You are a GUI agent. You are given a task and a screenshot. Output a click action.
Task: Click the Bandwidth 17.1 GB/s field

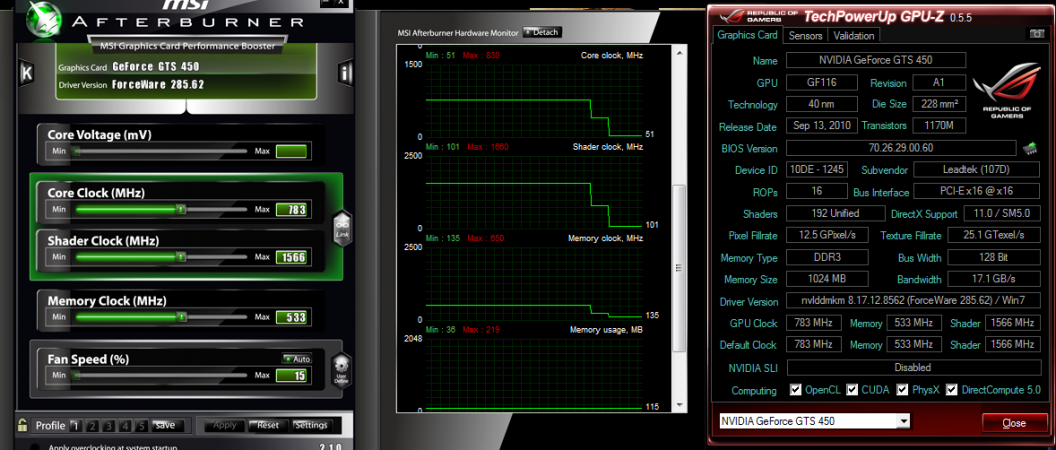coord(993,279)
